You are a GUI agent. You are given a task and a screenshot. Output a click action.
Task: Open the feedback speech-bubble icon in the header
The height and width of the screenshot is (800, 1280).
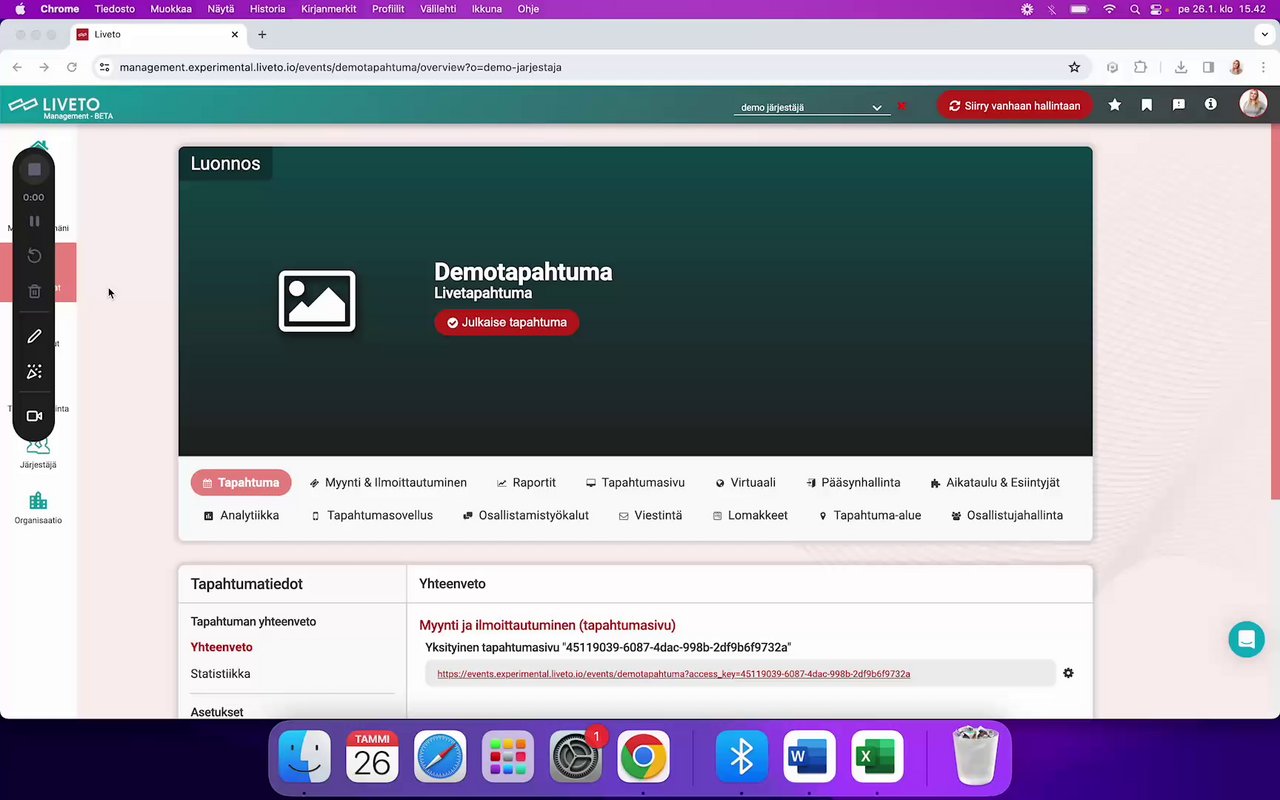(1179, 105)
